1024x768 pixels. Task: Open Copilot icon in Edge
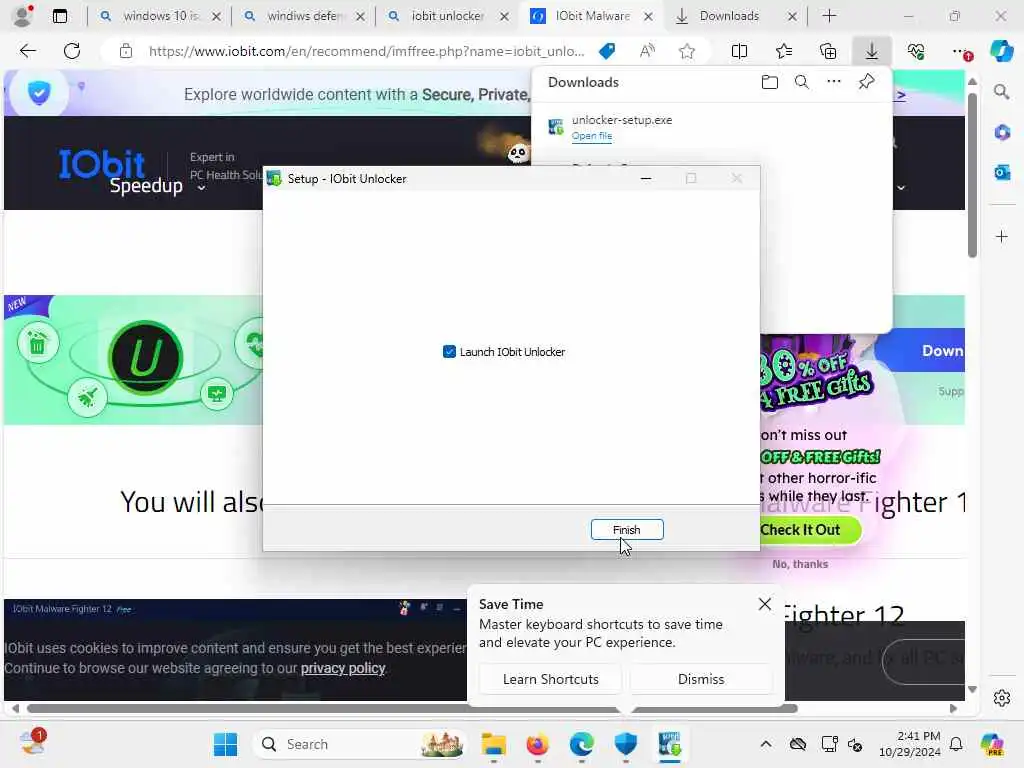1001,51
